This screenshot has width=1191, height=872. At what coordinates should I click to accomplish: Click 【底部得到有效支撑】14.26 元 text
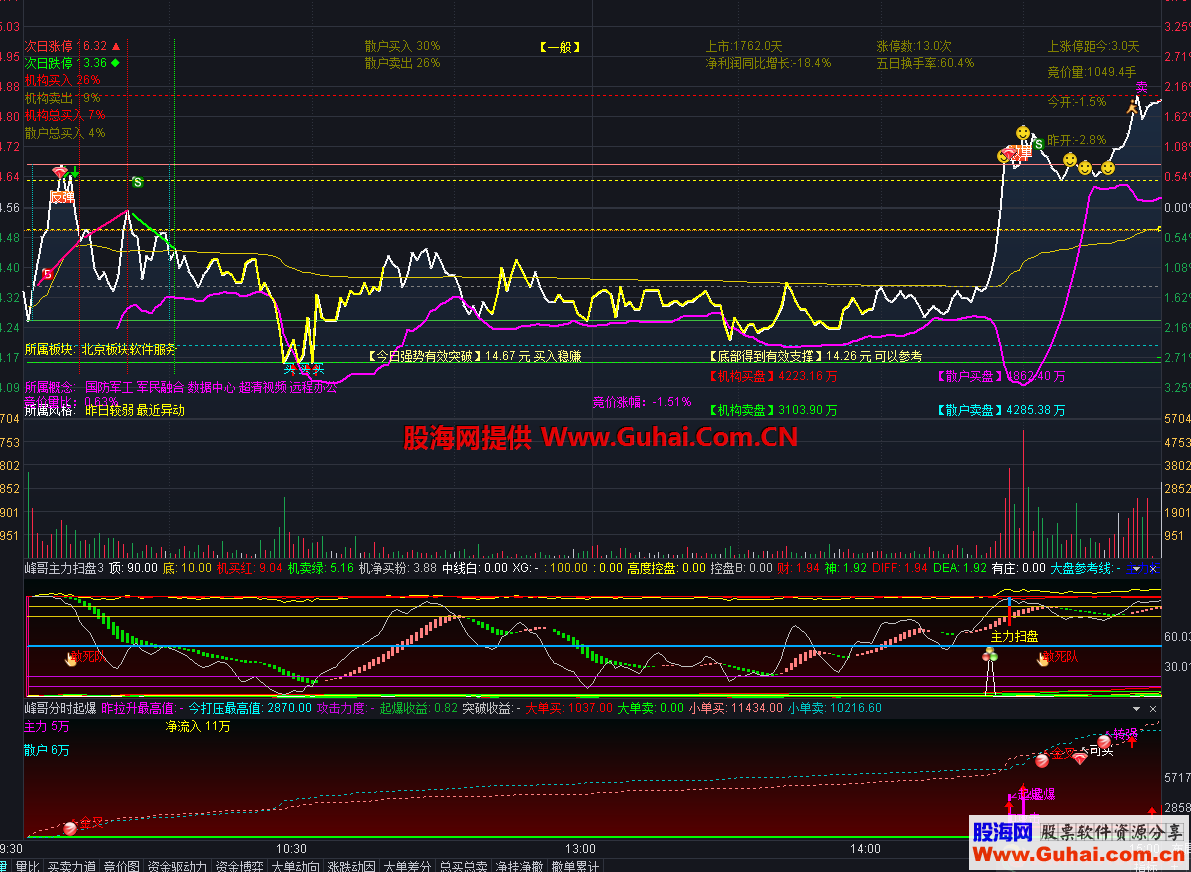point(813,355)
